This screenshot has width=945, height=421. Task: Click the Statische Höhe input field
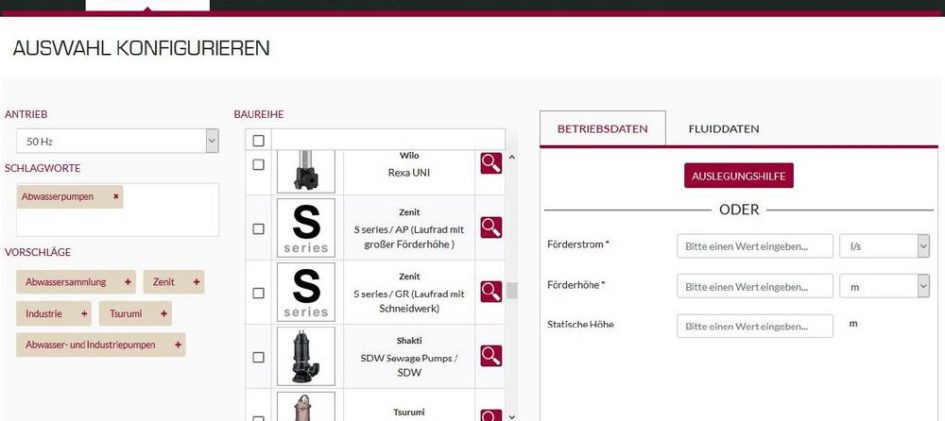754,326
